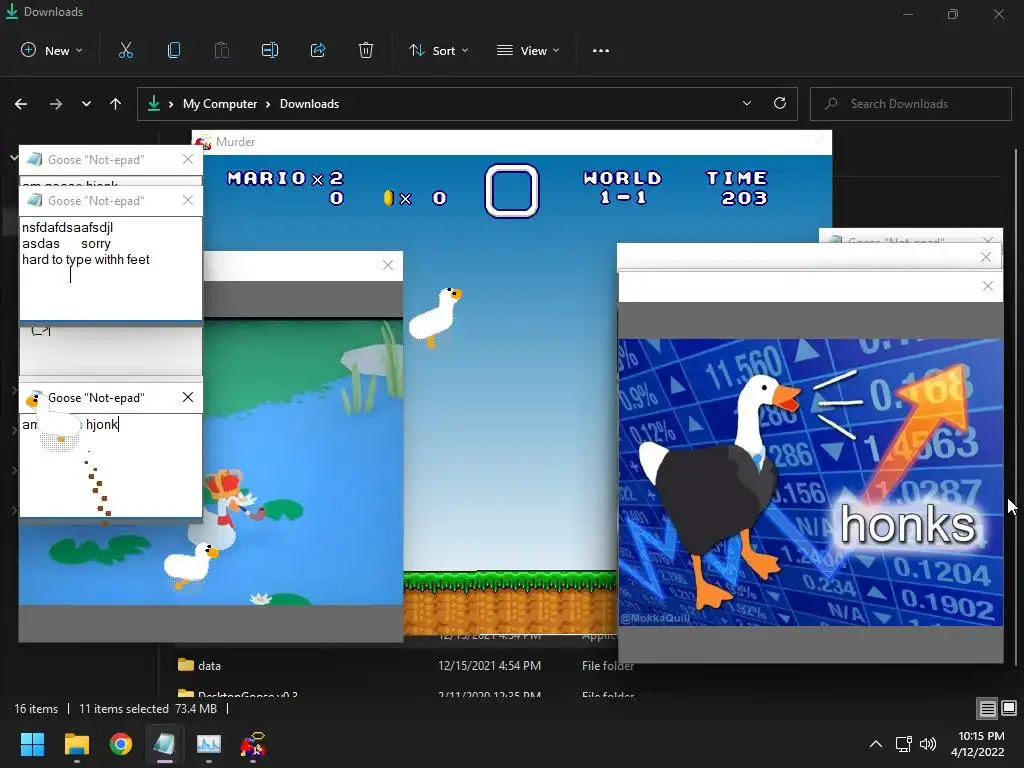The image size is (1024, 768).
Task: Click the Copy icon in toolbar
Action: [174, 50]
